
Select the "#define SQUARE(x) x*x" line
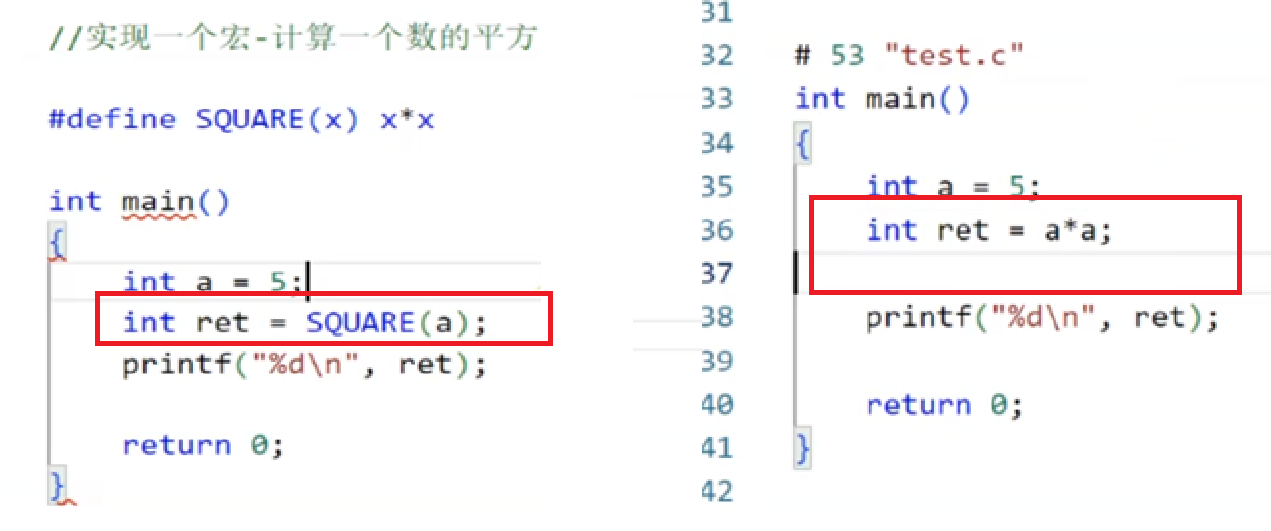click(242, 120)
